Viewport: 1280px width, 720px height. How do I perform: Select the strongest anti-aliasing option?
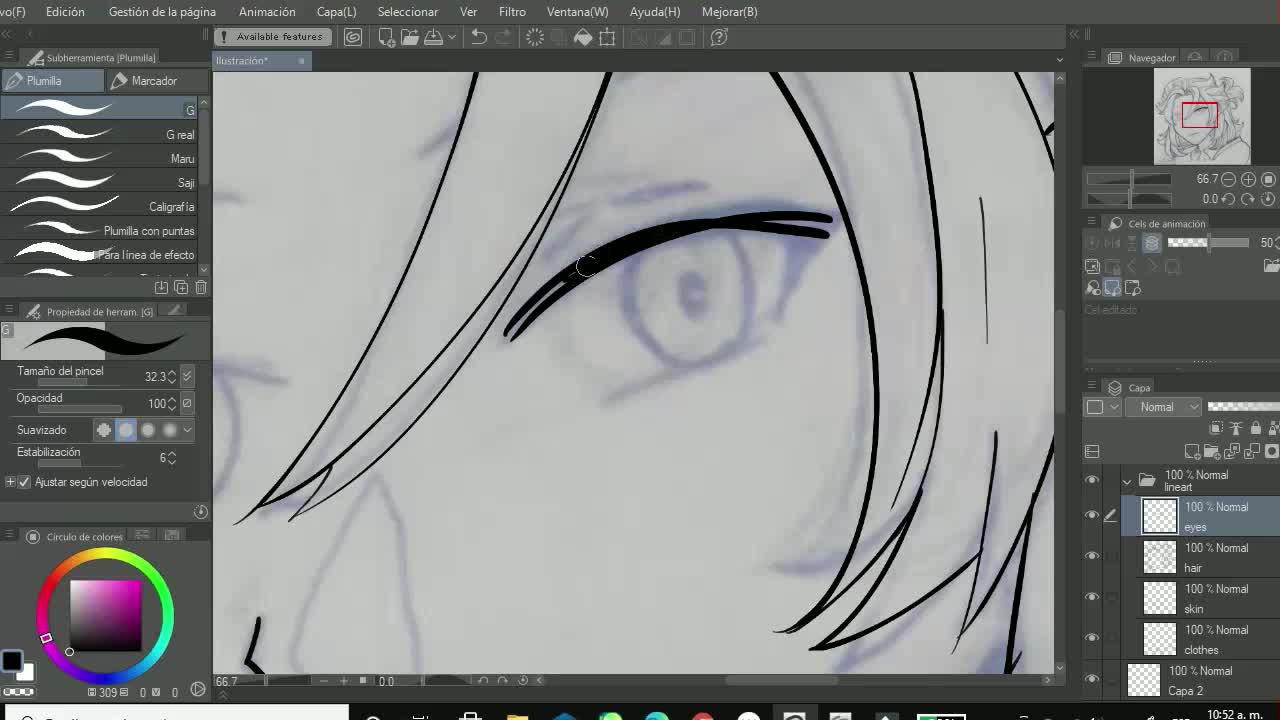click(x=170, y=430)
